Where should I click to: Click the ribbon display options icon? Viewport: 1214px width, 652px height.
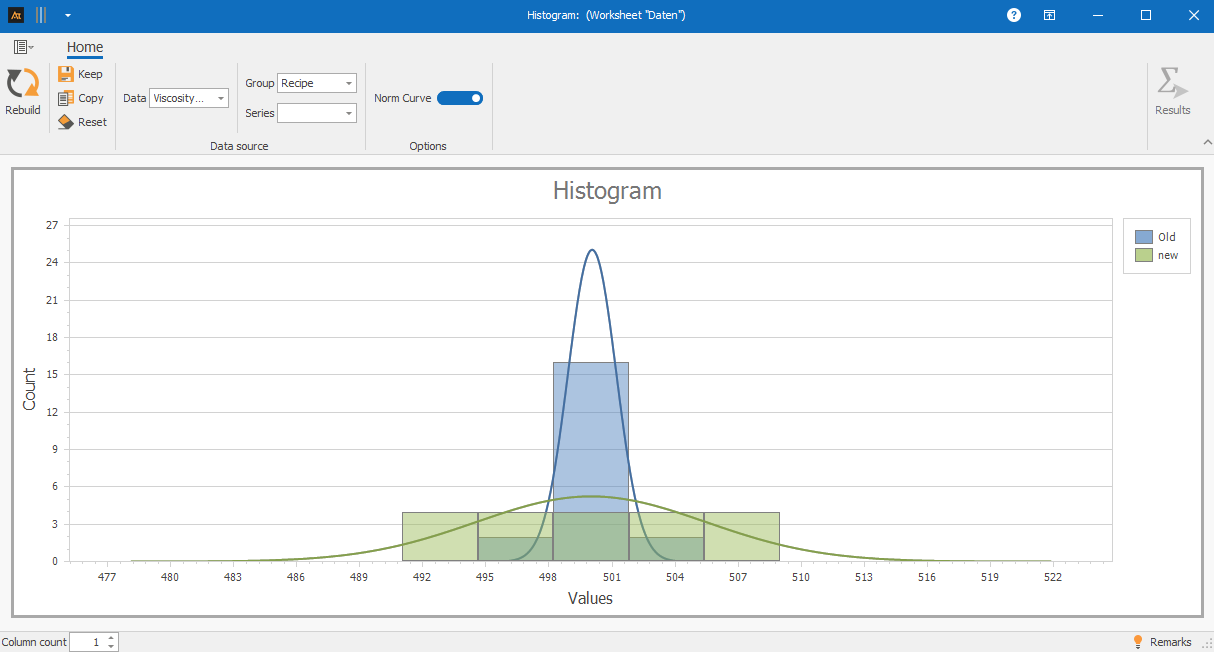pos(1049,15)
